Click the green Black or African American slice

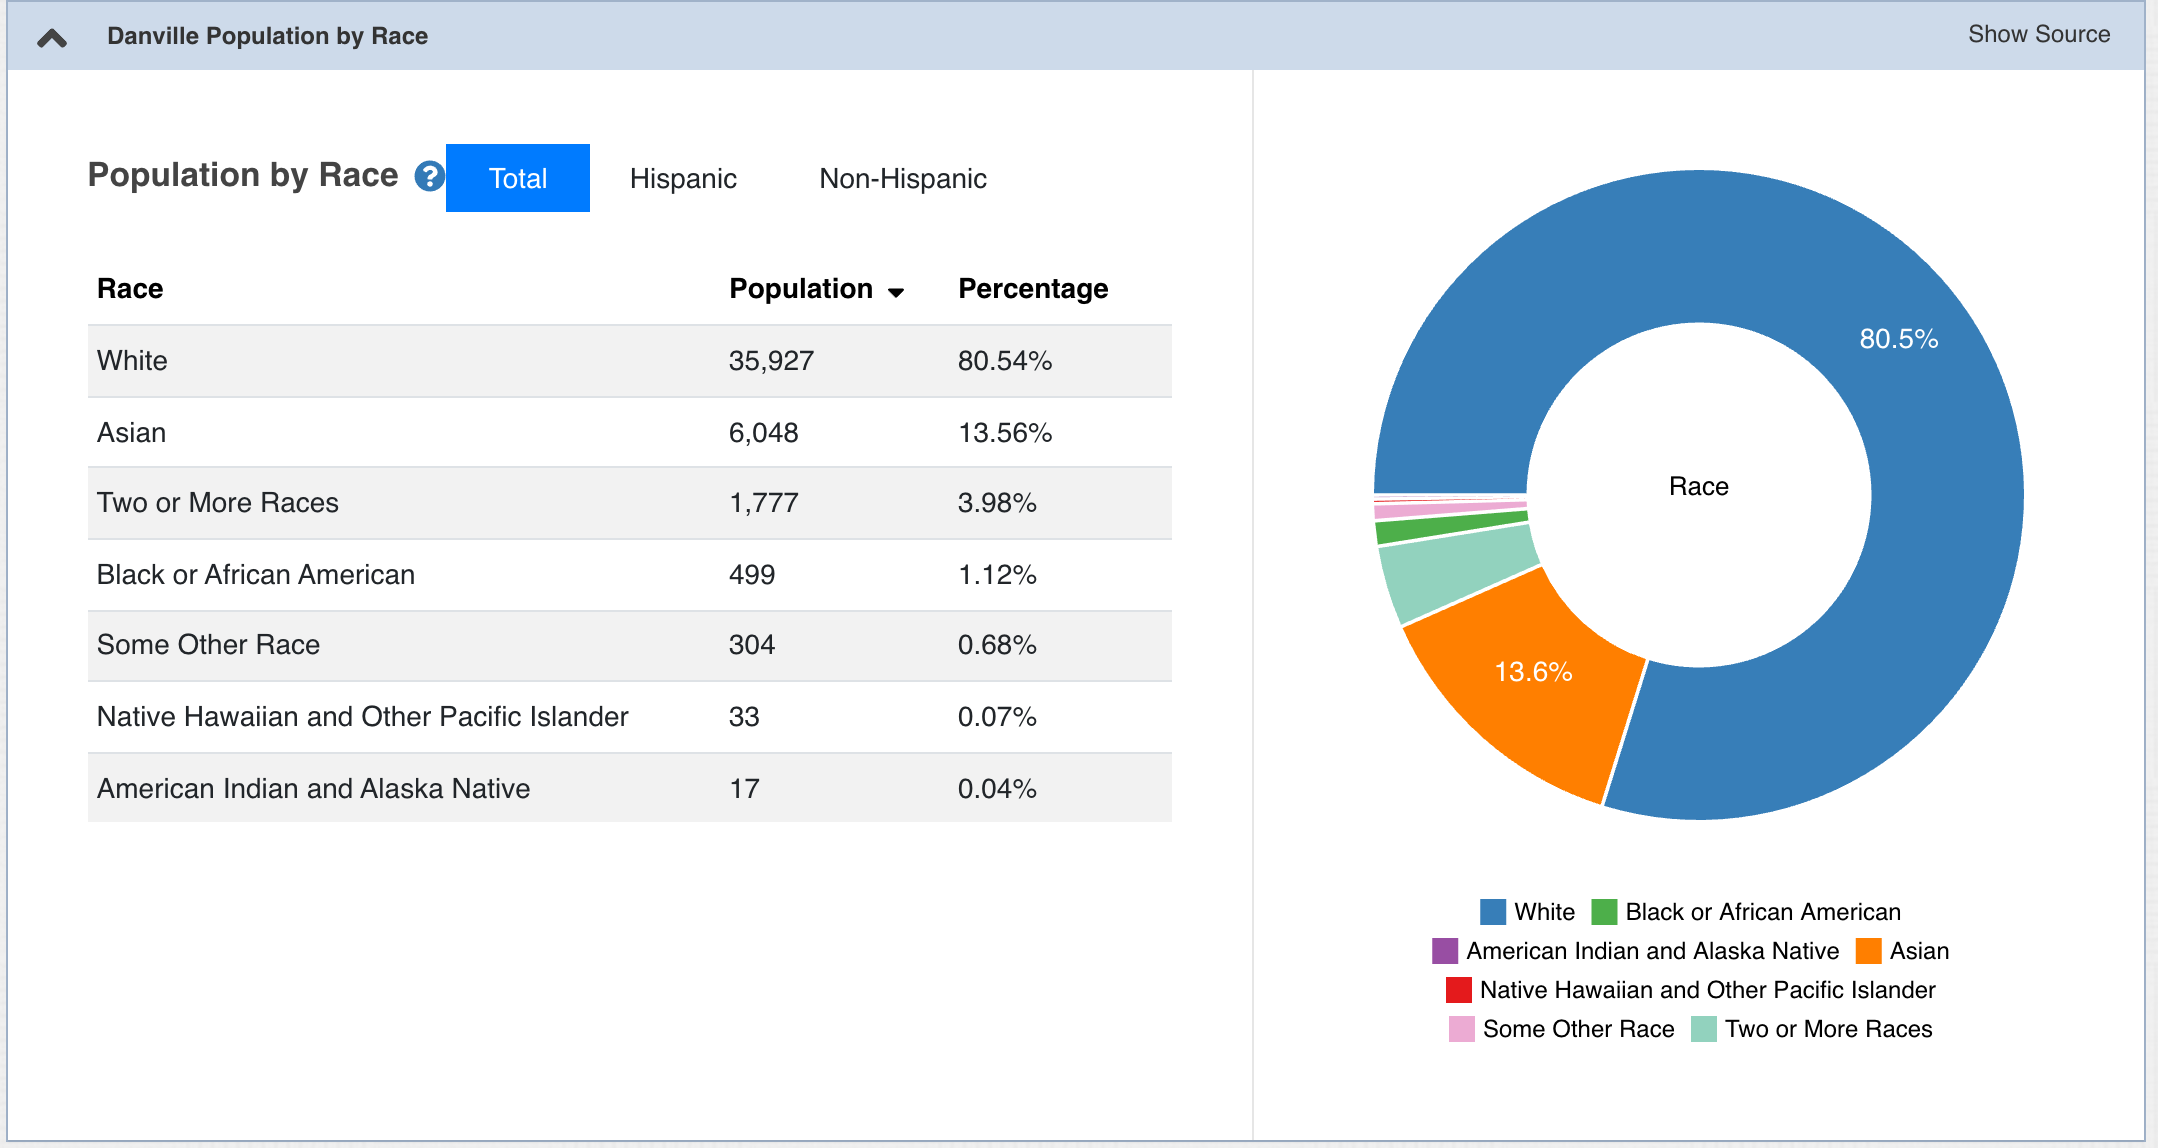pyautogui.click(x=1452, y=527)
